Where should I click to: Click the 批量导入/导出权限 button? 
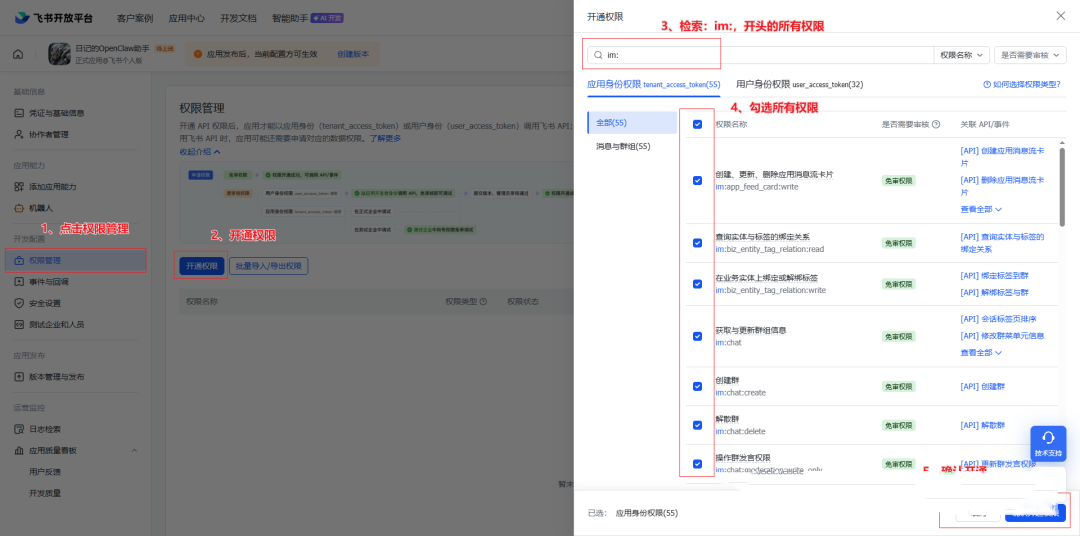pos(269,266)
